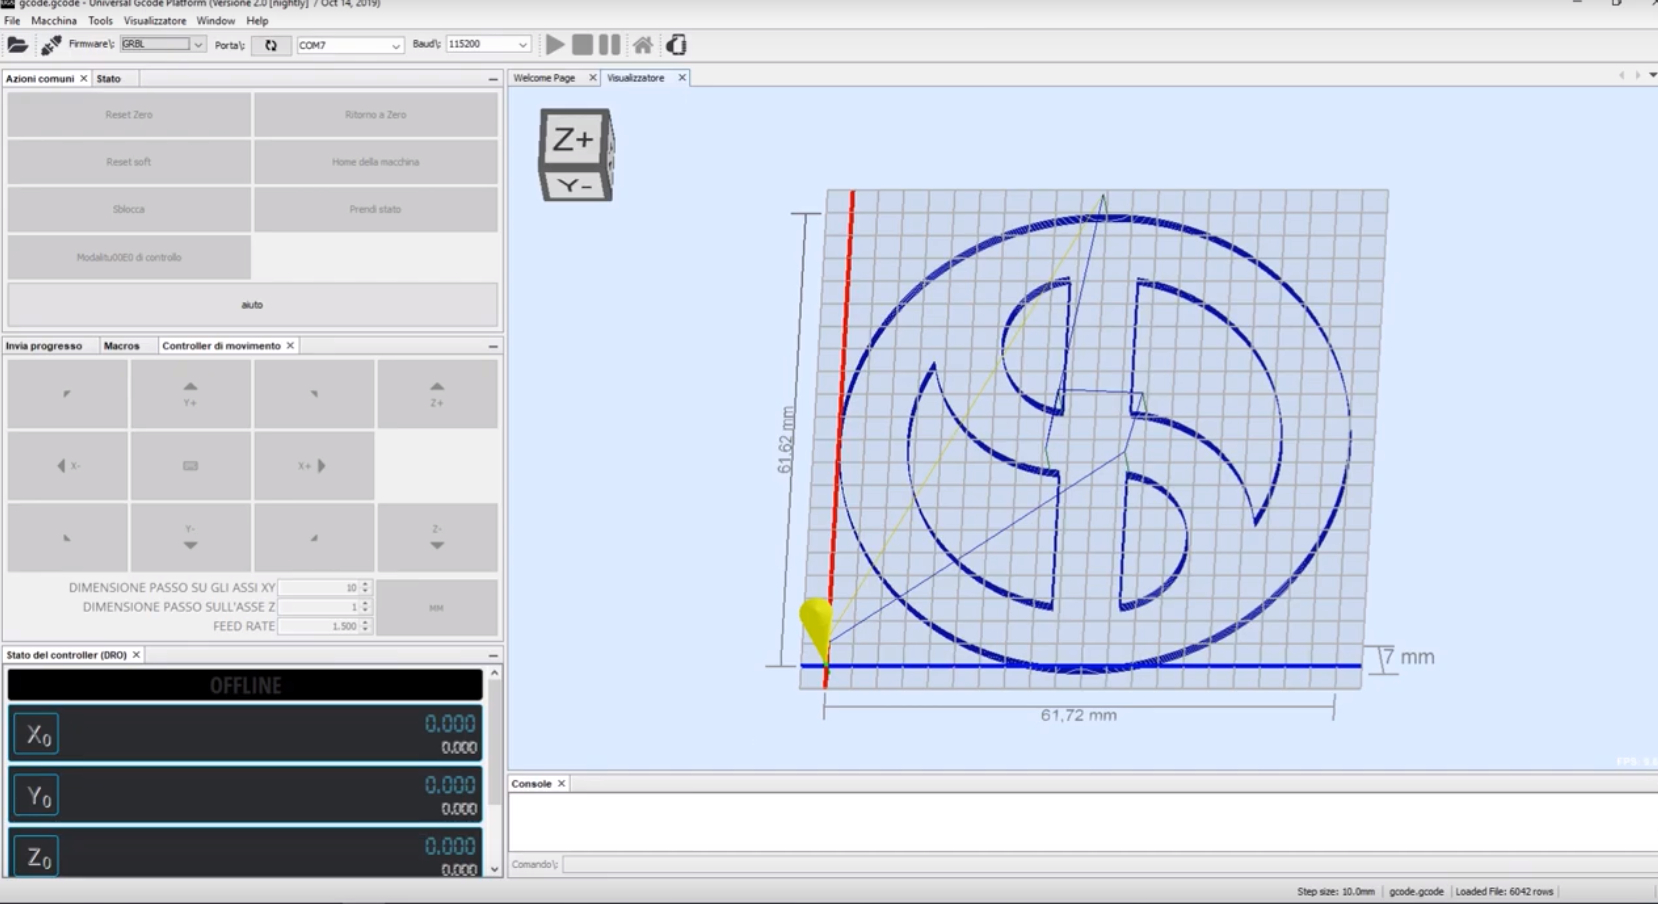Screen dimensions: 1658x904
Task: Click the Z+ face of view cube
Action: point(573,139)
